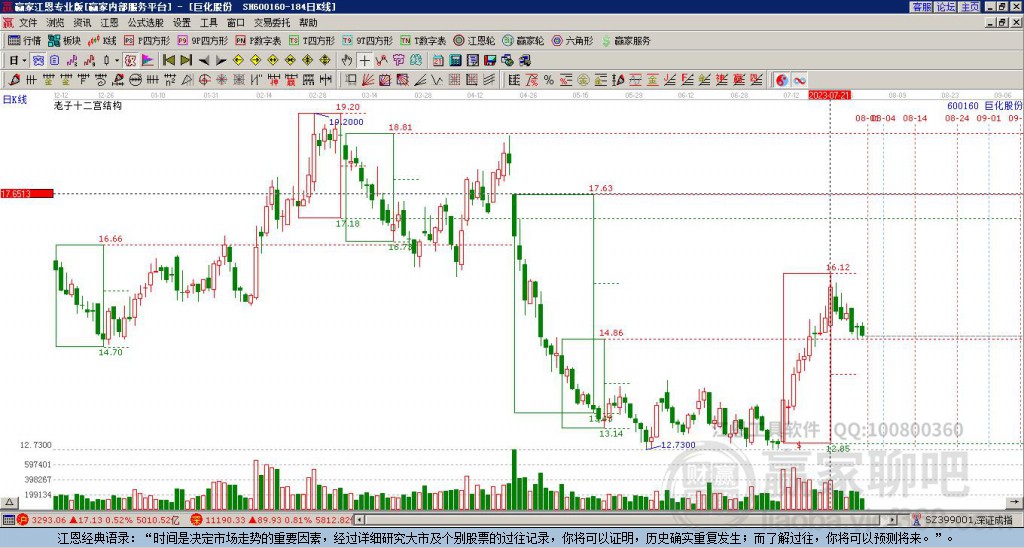Open the T数字表 tool
Viewport: 1024px width, 548px height.
[x=423, y=40]
